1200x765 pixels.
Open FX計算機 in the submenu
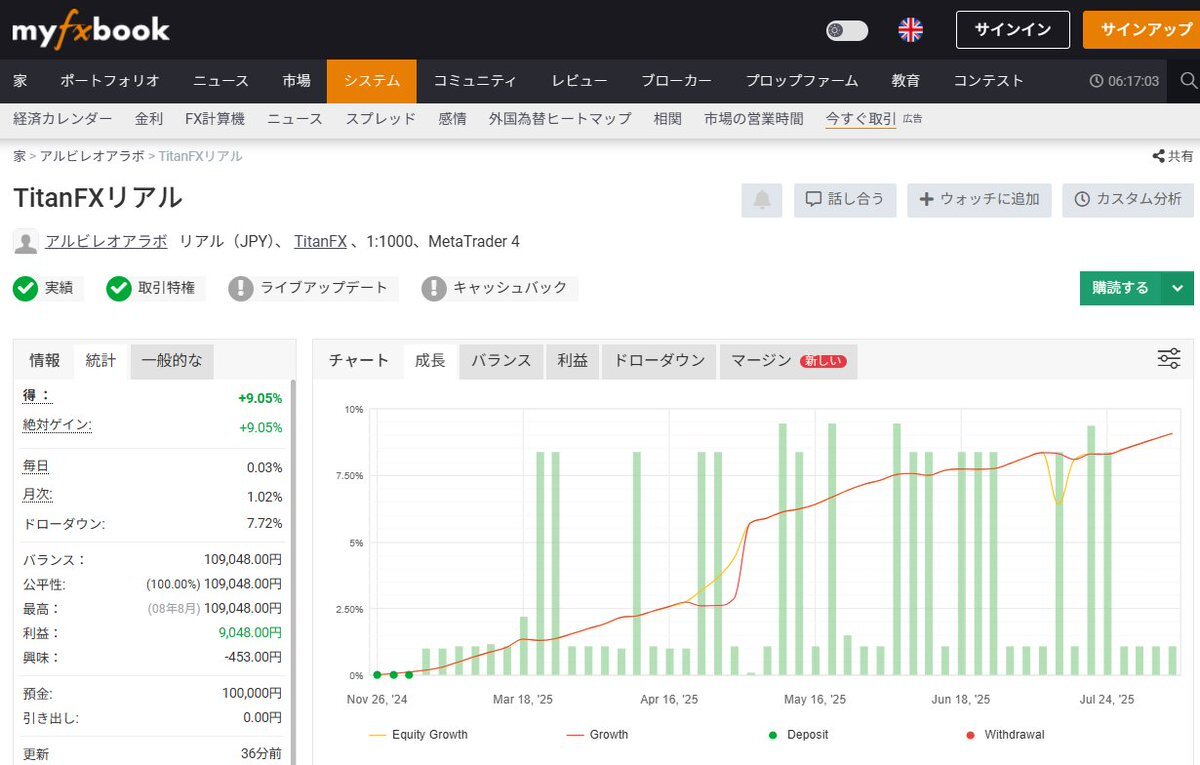[x=215, y=119]
